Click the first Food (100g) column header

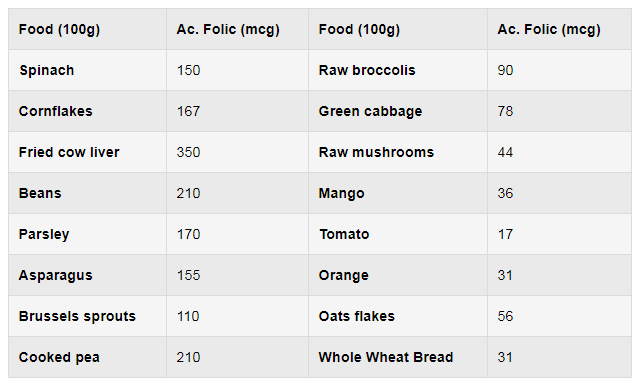(87, 29)
